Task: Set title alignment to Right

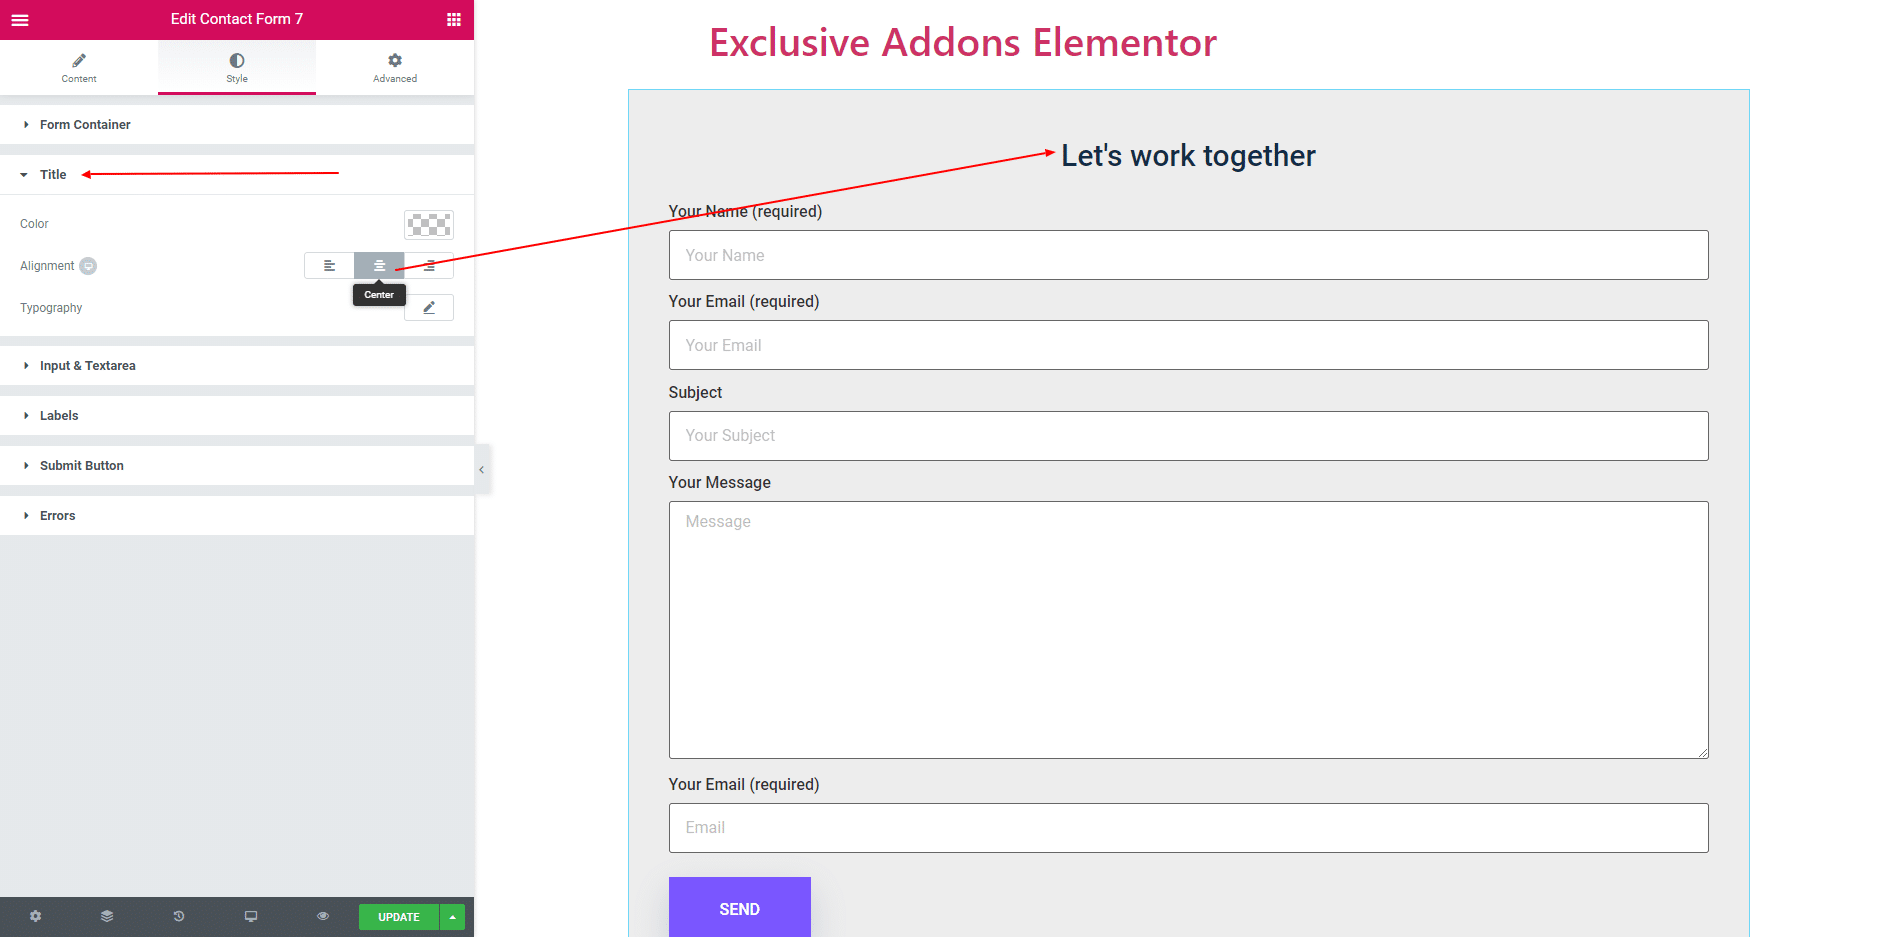Action: [x=429, y=266]
